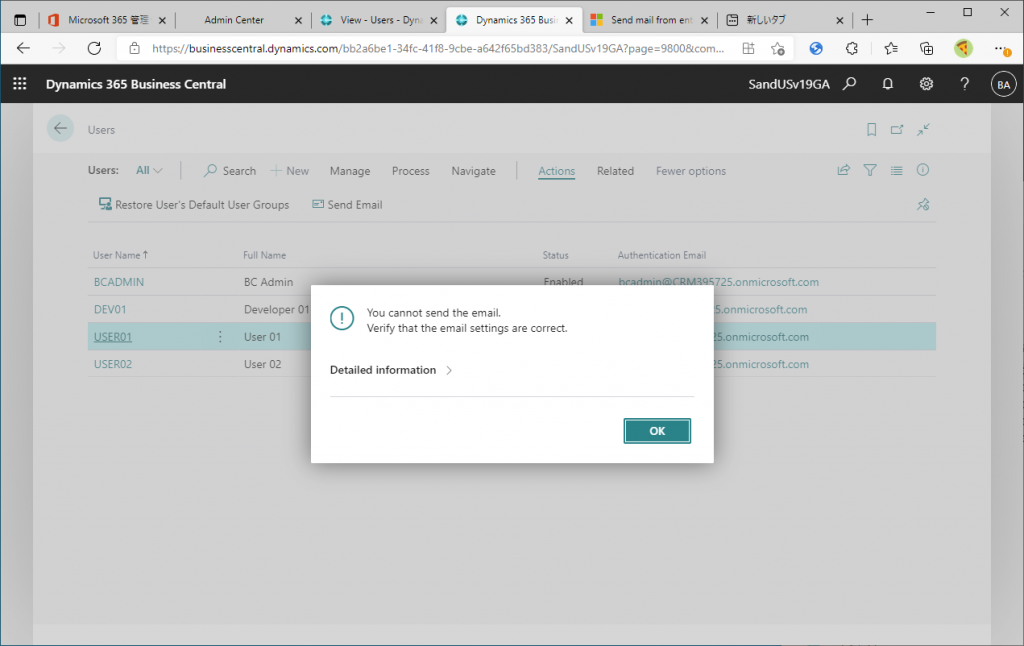Image resolution: width=1024 pixels, height=646 pixels.
Task: Click Restore User's Default User Groups
Action: click(193, 204)
